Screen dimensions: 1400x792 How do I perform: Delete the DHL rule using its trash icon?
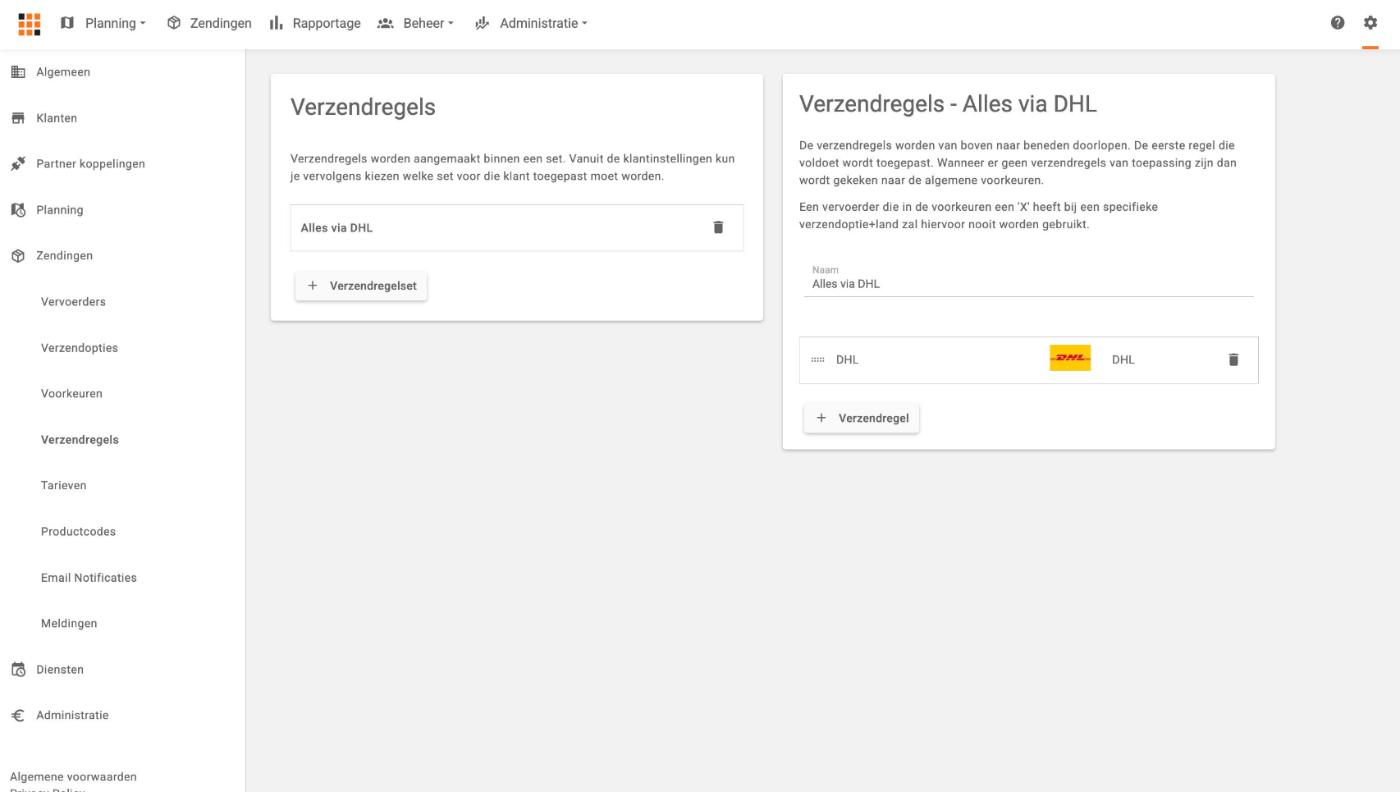coord(1233,360)
